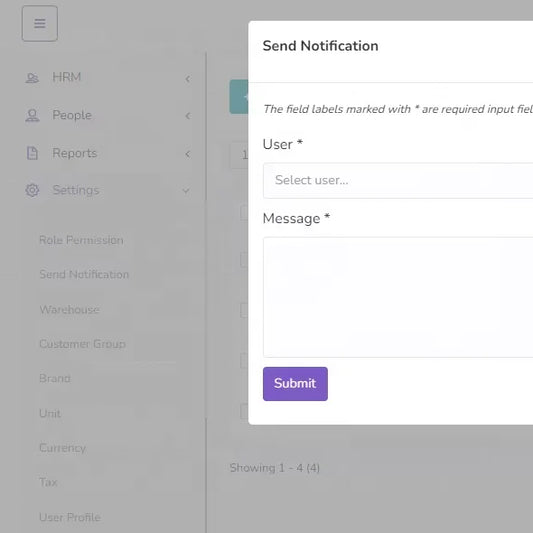Expand the Reports menu chevron
Screen dimensions: 533x533
[x=188, y=154]
